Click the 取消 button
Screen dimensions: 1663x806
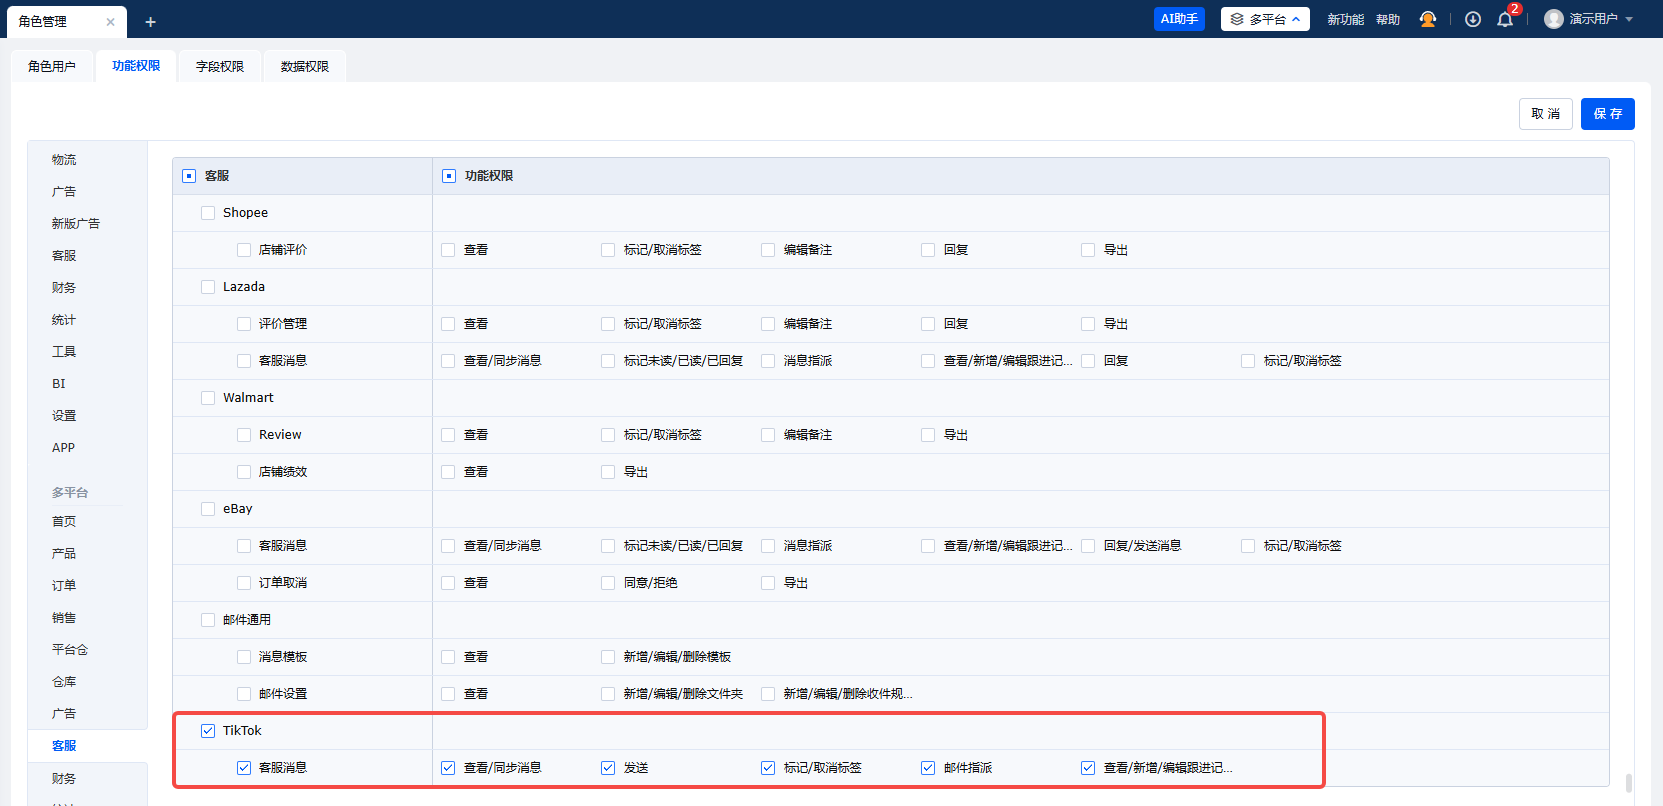tap(1546, 114)
